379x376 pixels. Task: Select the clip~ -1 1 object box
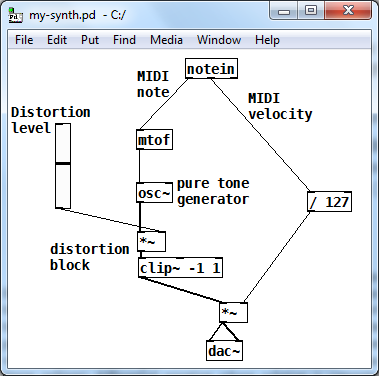tap(180, 267)
